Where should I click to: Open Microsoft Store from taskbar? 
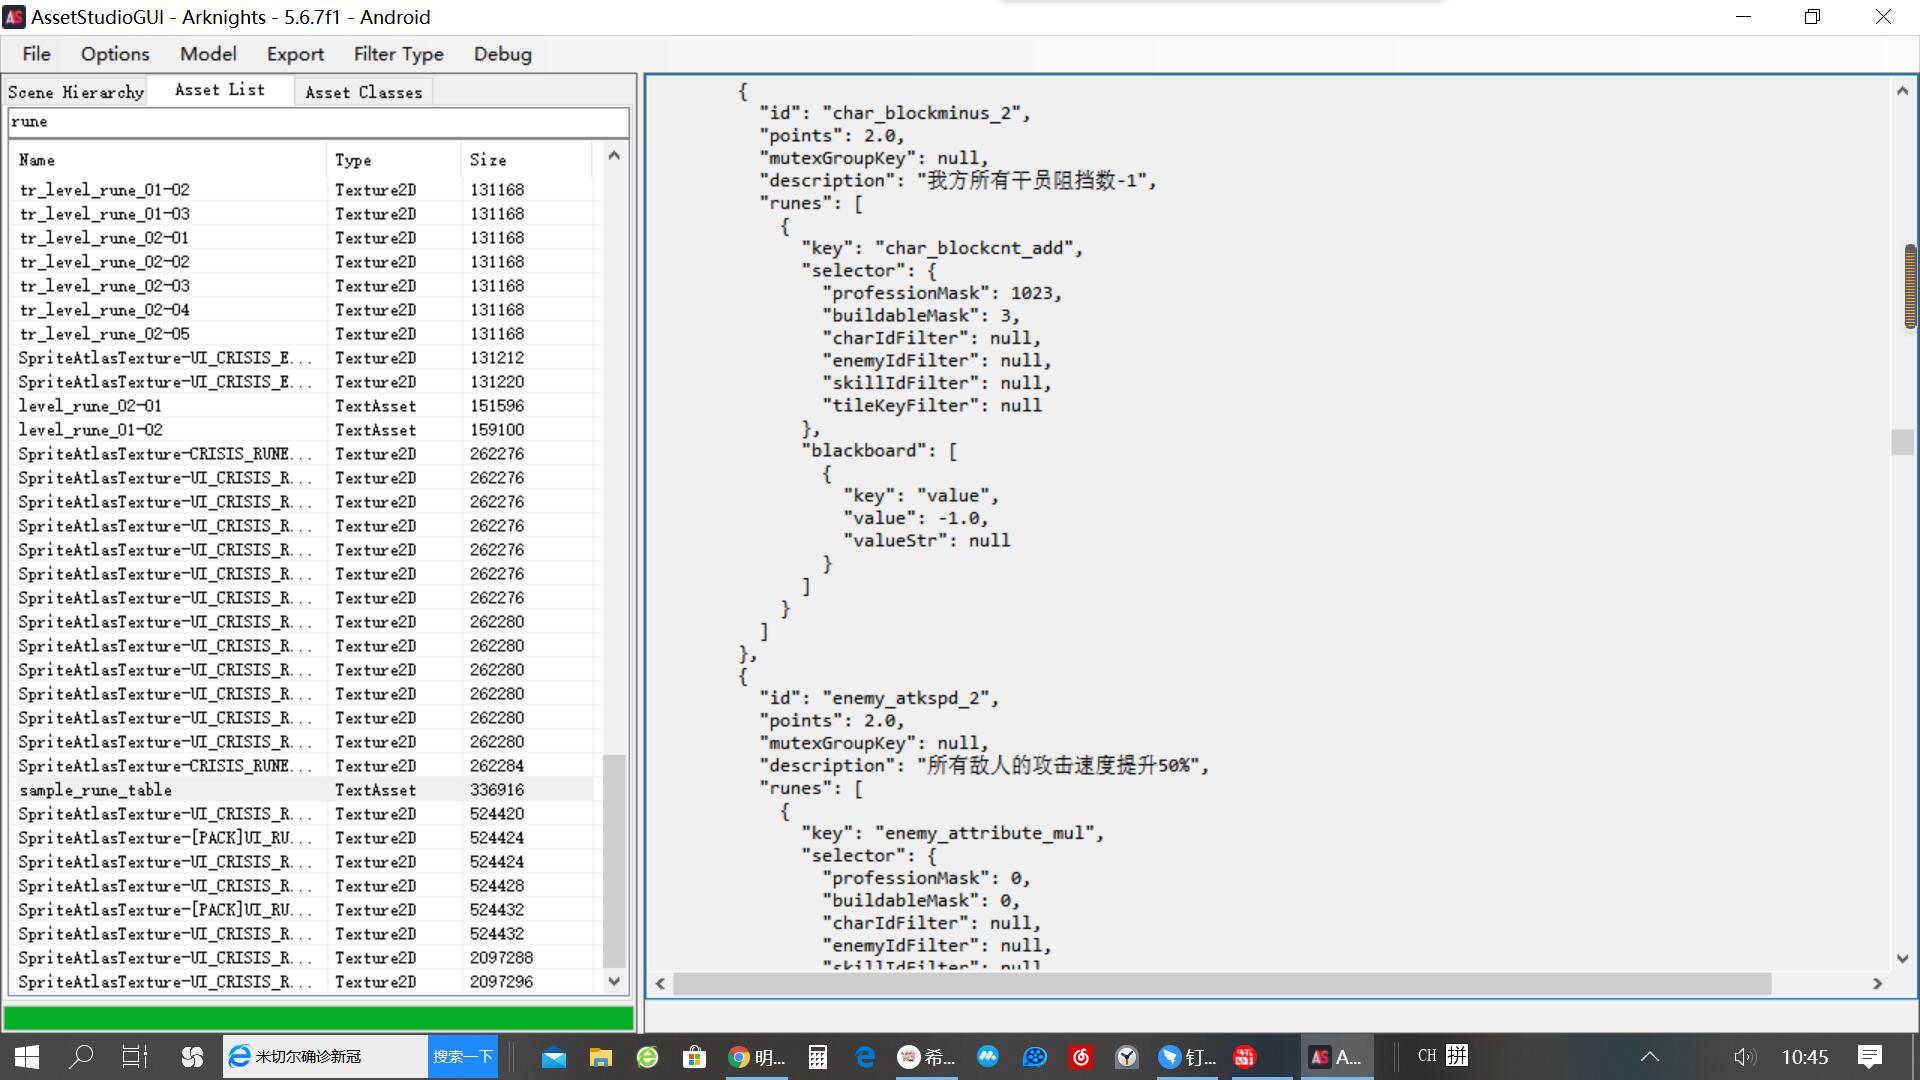(694, 1057)
